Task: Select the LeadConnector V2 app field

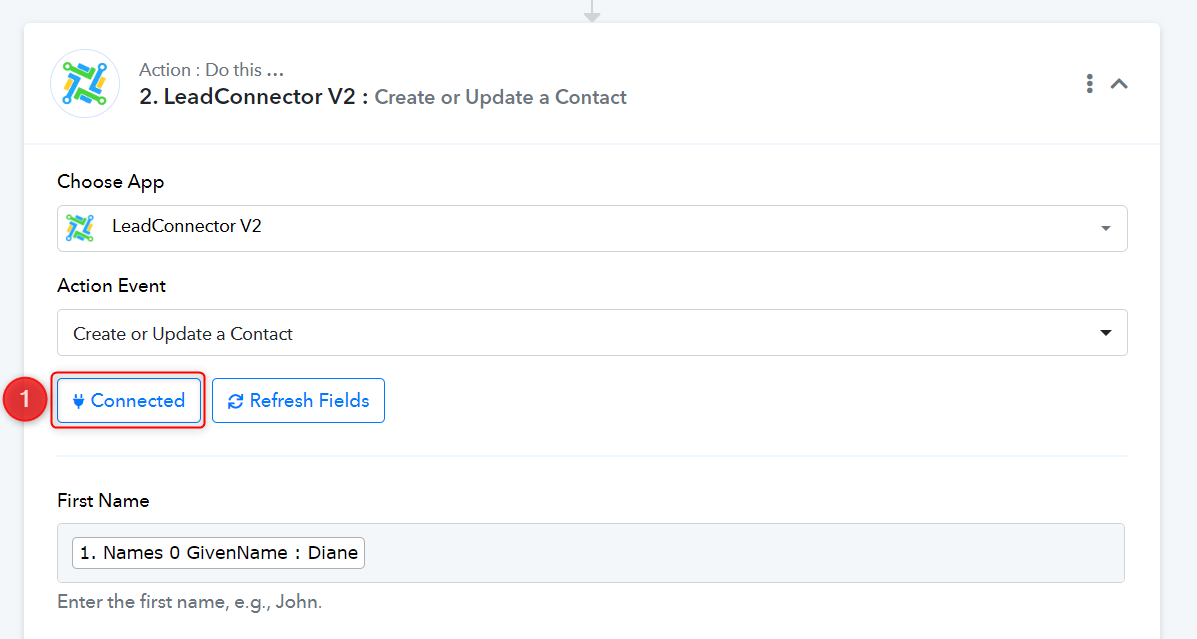Action: (592, 228)
